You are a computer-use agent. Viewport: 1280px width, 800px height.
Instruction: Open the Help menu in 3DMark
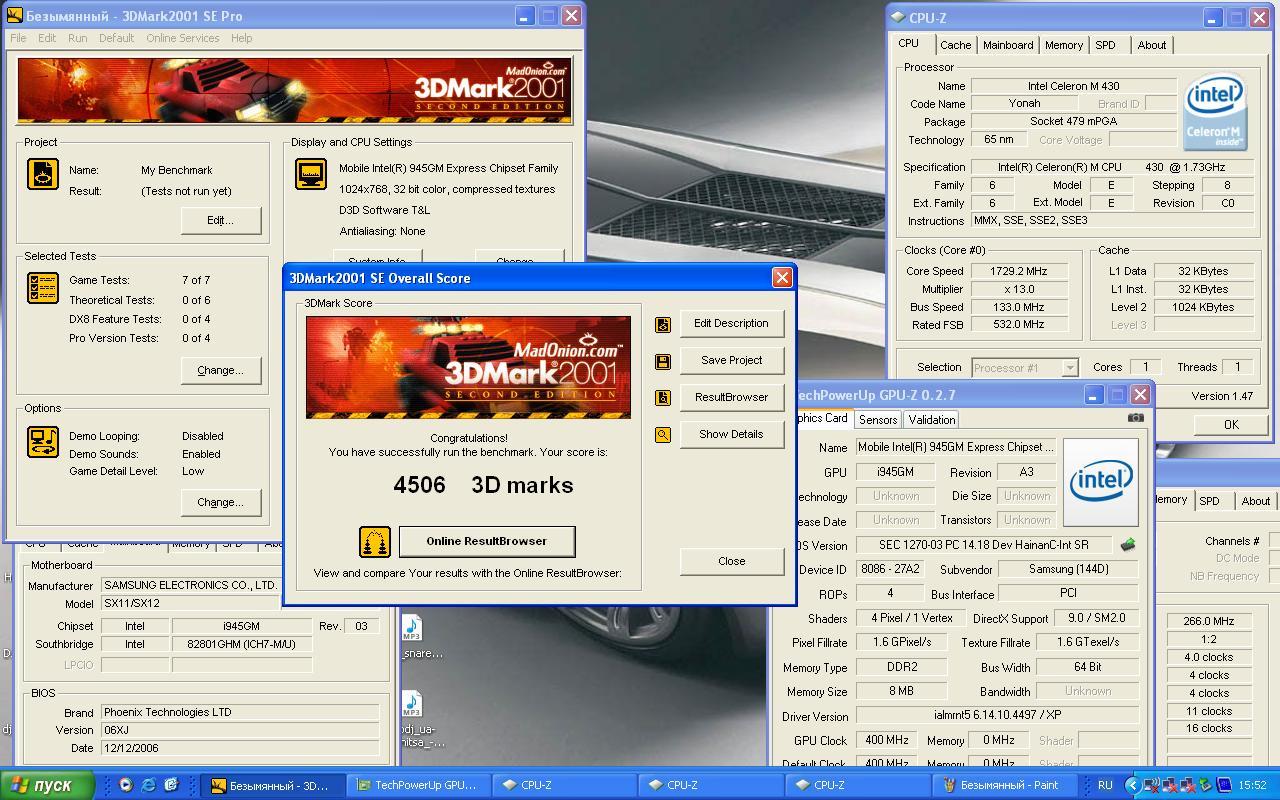(242, 38)
